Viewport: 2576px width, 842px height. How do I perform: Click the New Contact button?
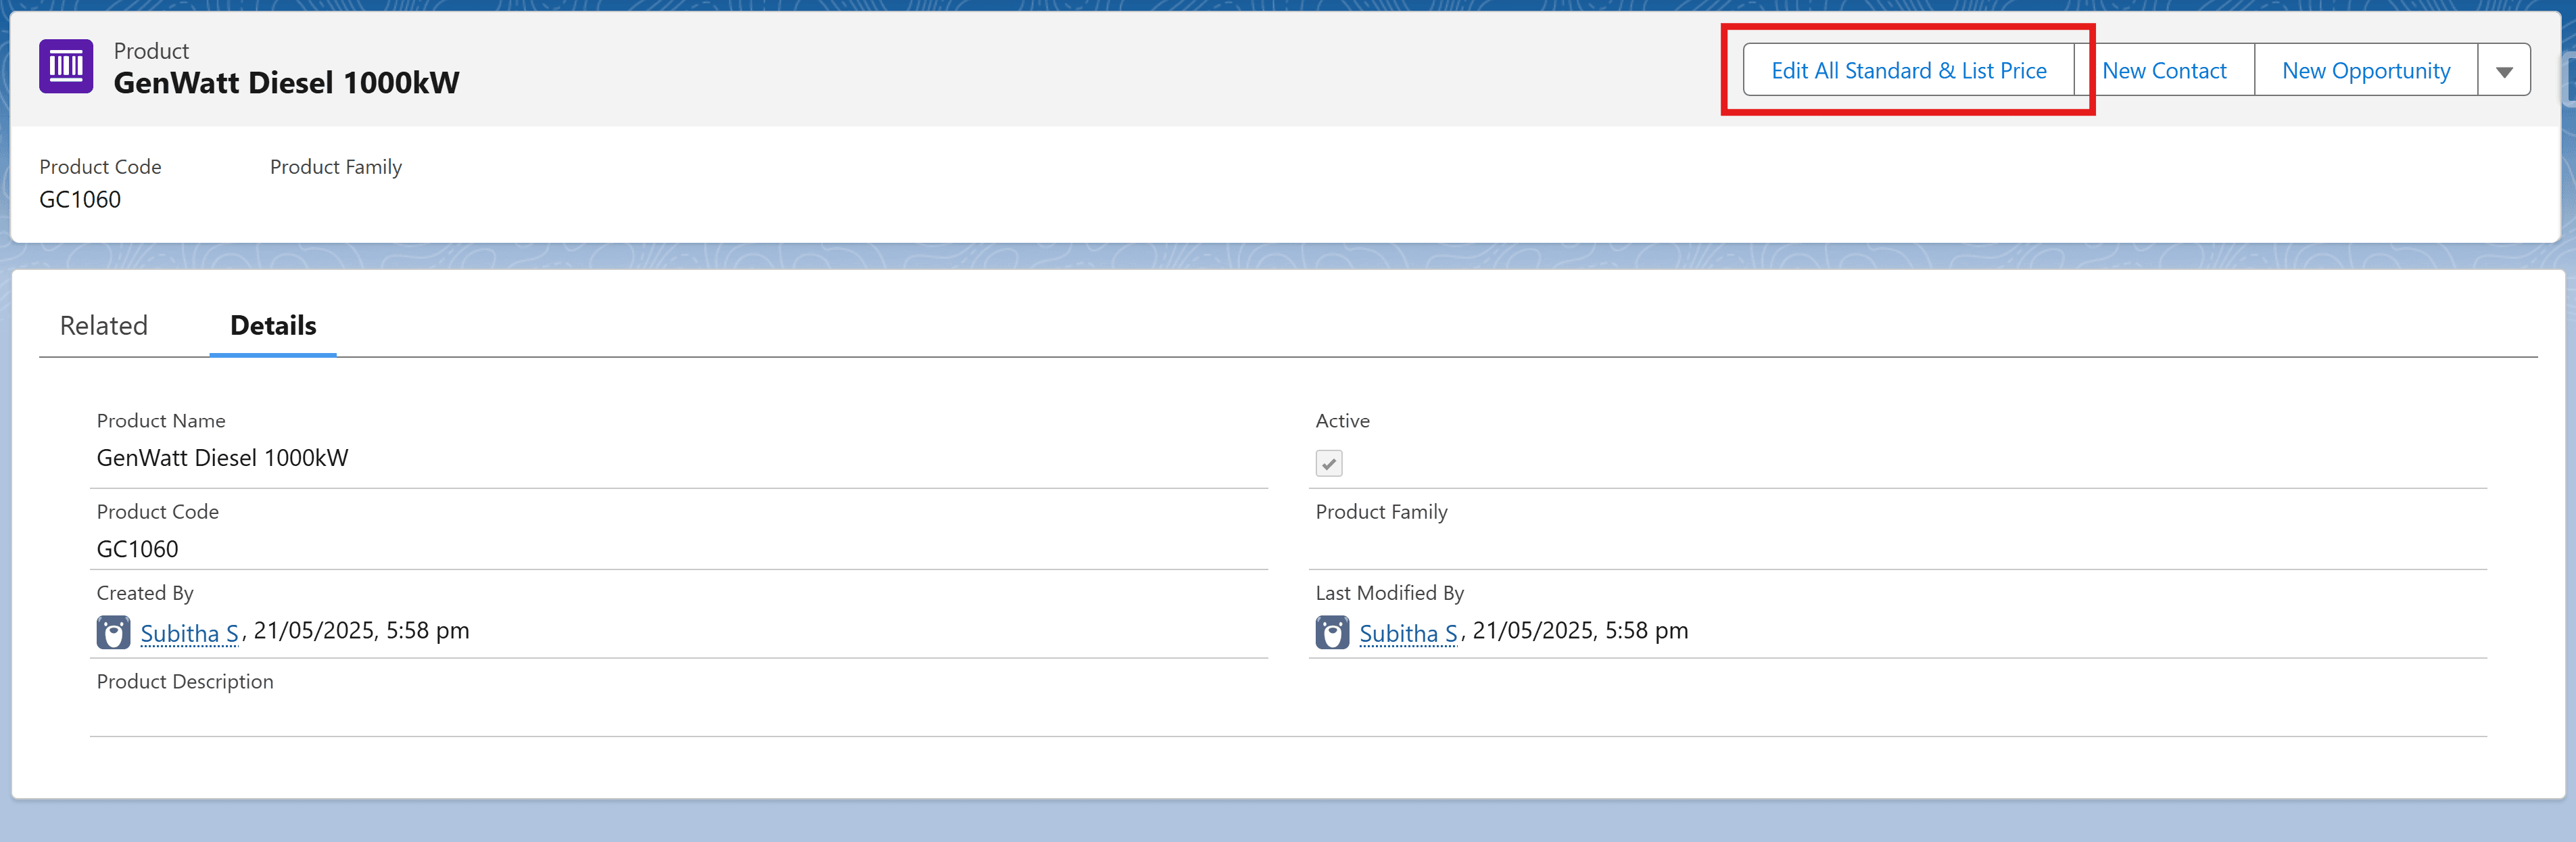point(2164,70)
